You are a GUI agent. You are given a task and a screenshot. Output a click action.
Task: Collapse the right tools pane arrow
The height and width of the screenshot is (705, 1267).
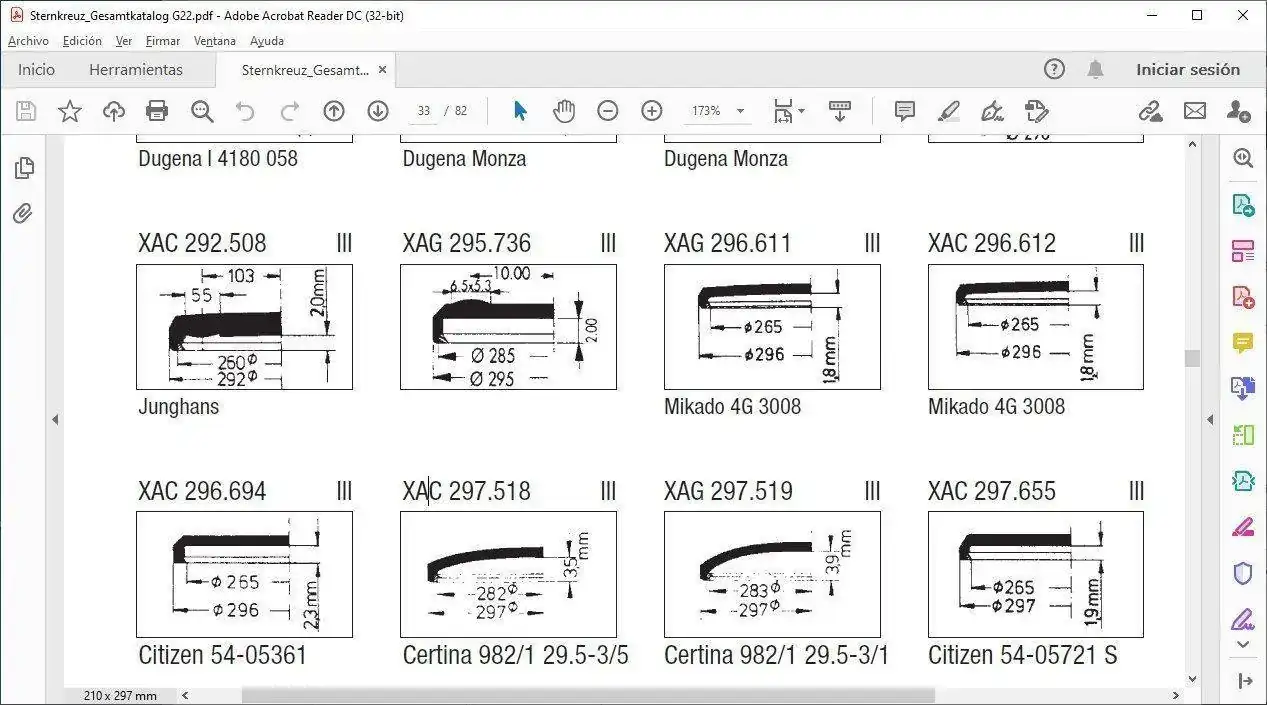pos(1210,420)
